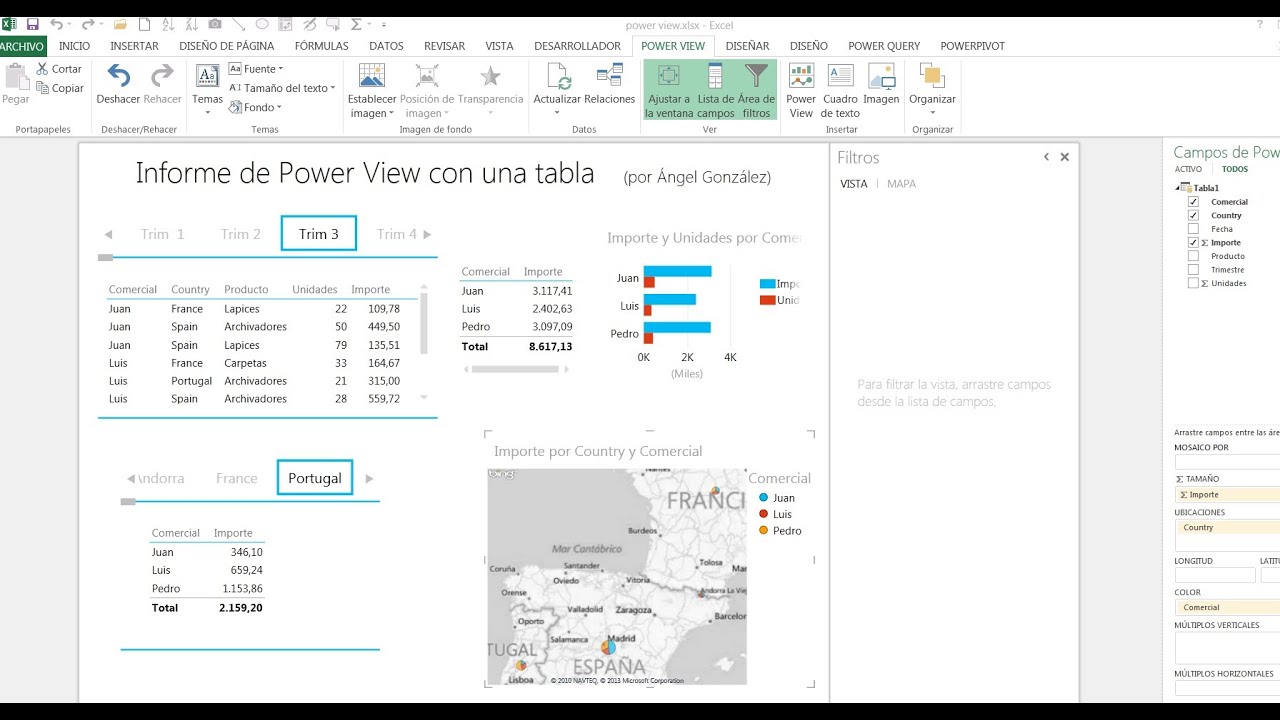Viewport: 1280px width, 720px height.
Task: Insert a Cuadro de texto
Action: point(840,91)
